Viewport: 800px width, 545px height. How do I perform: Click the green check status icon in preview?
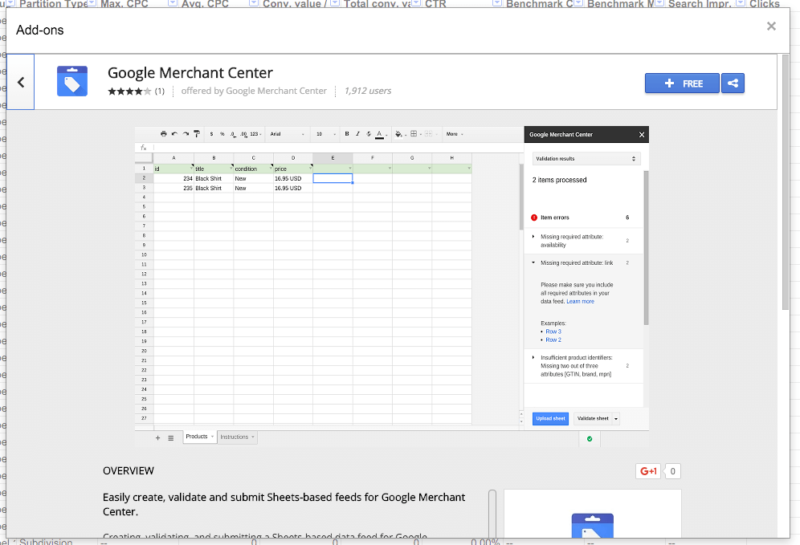pyautogui.click(x=590, y=439)
